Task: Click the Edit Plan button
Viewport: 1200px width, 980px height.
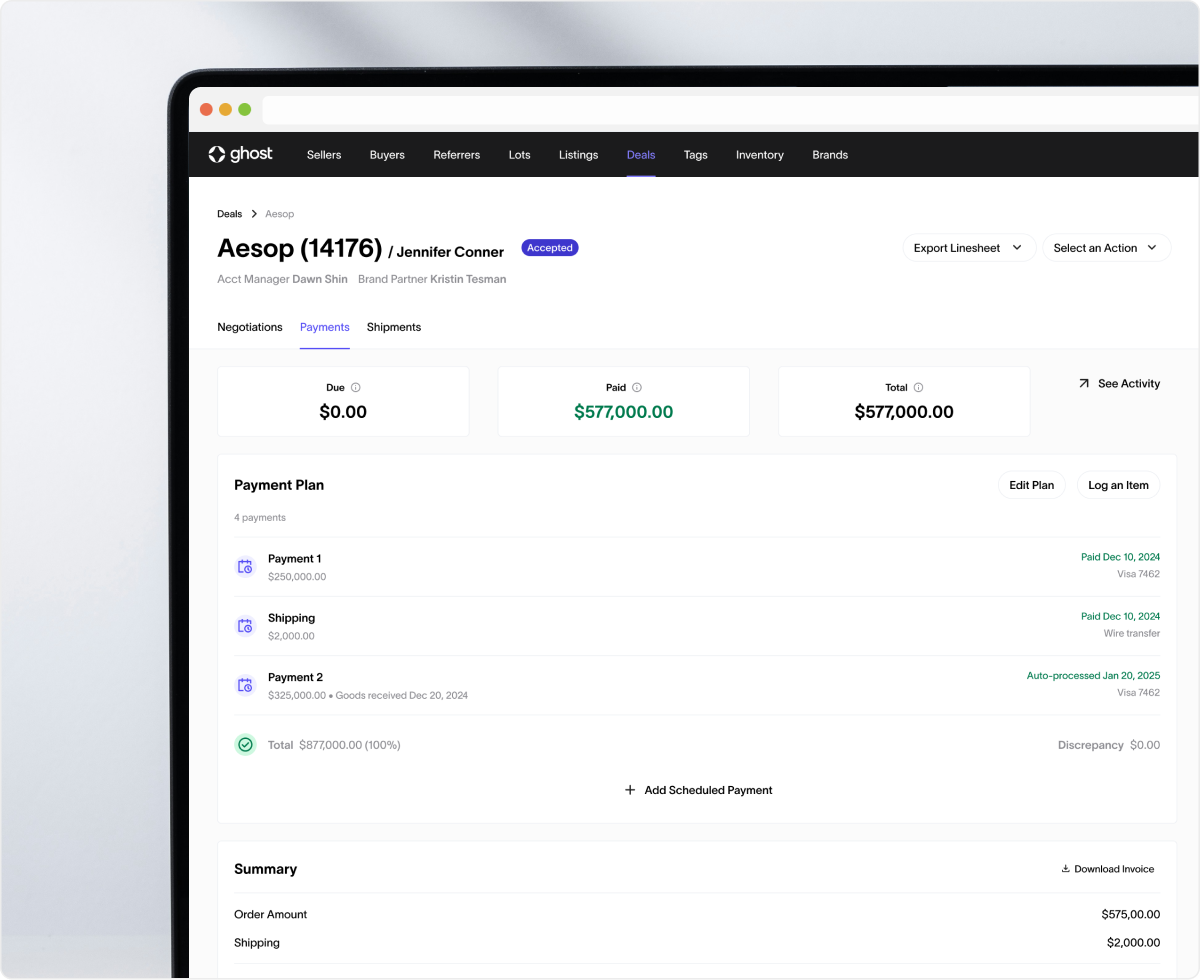Action: coord(1031,485)
